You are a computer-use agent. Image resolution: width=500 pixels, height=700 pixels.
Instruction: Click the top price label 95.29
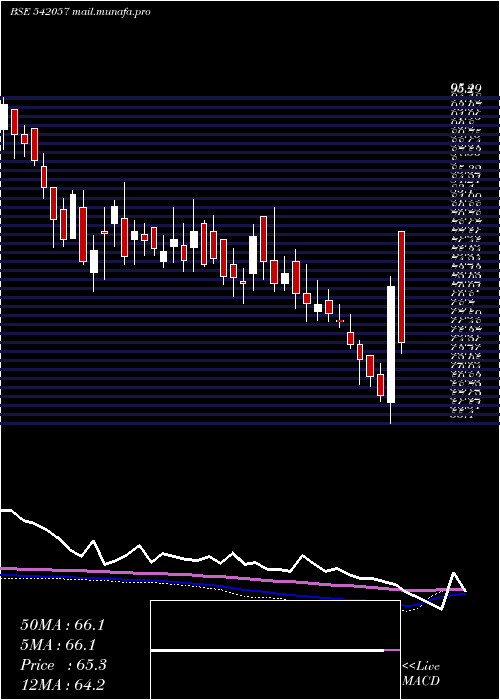pos(465,90)
